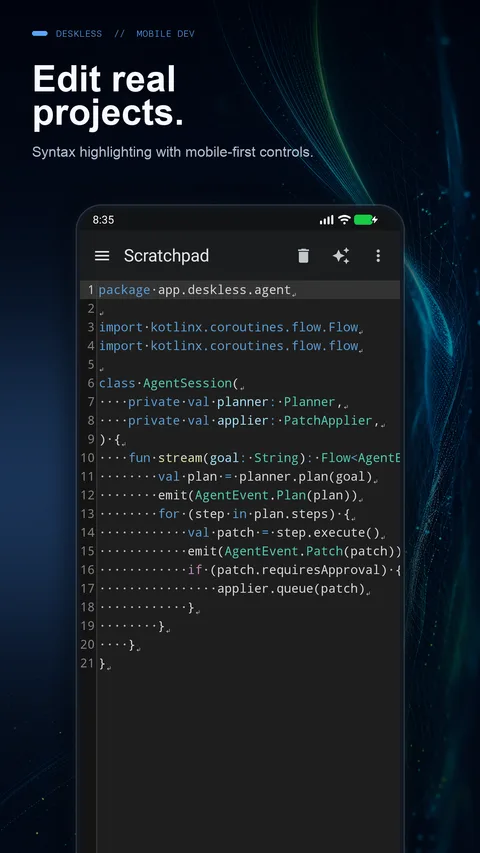Click the Syntax highlighting subtitle text
Image resolution: width=480 pixels, height=853 pixels.
coord(173,152)
